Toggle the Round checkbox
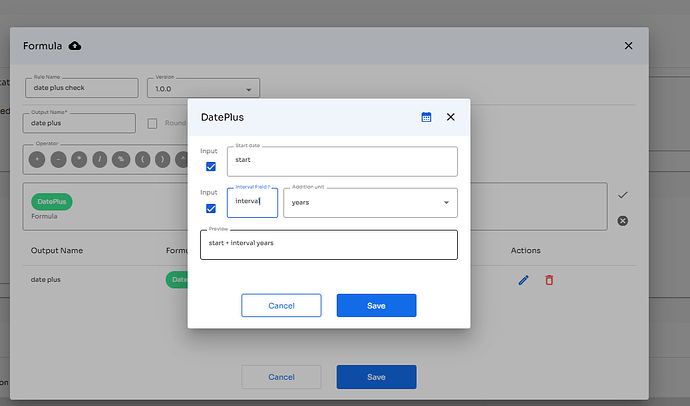 pyautogui.click(x=152, y=124)
